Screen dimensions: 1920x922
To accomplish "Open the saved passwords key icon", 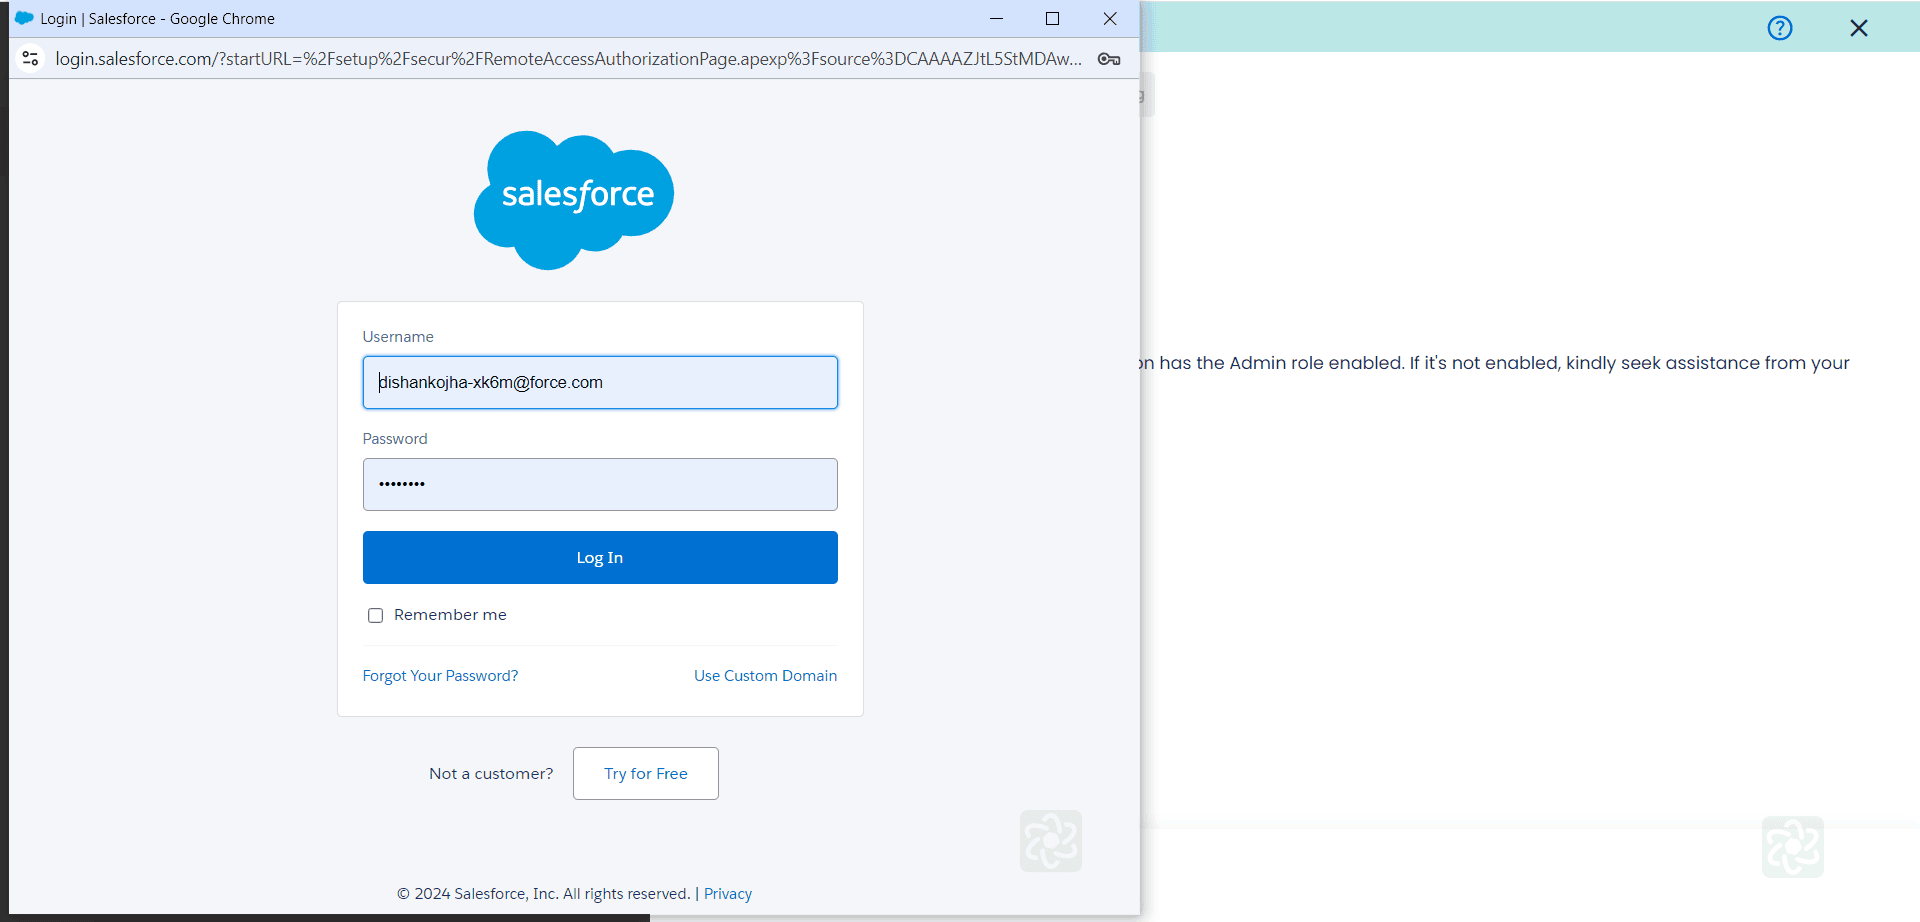I will tap(1109, 59).
